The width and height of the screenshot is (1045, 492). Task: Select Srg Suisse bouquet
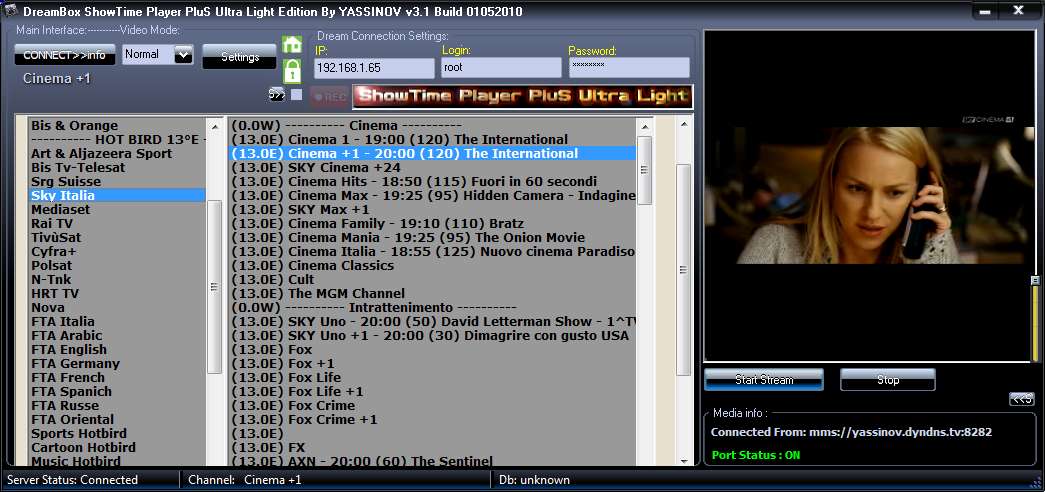(x=66, y=181)
